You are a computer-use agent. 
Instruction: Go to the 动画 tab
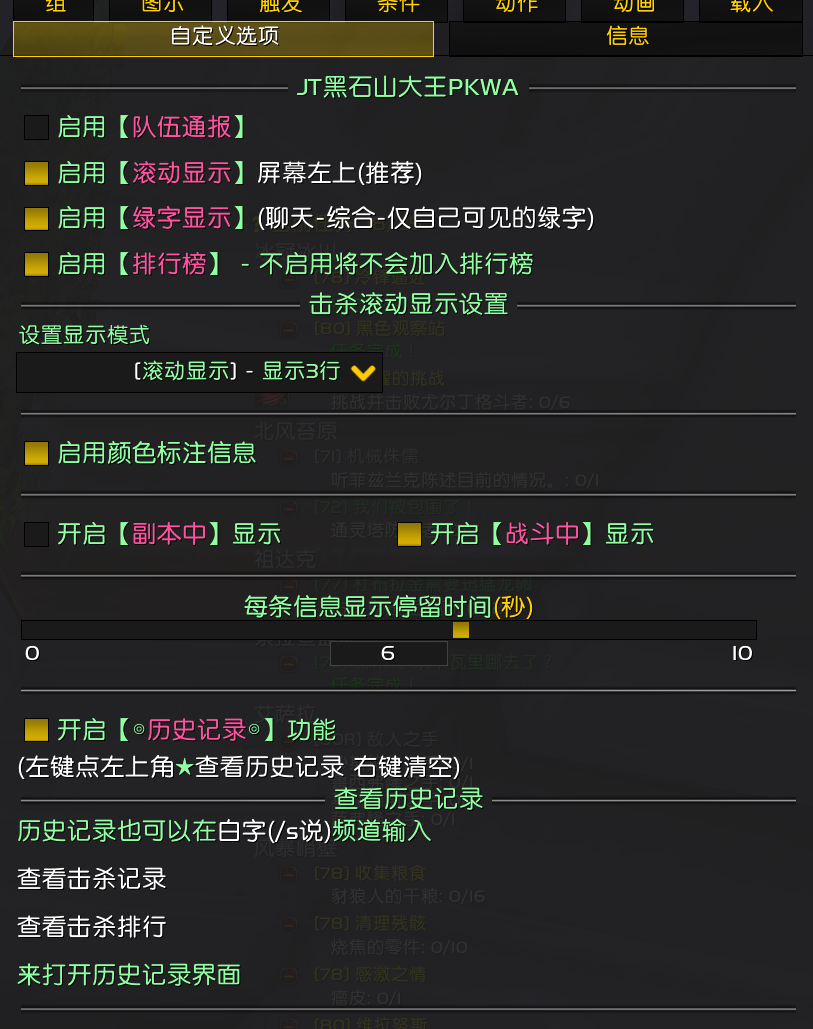(x=633, y=9)
